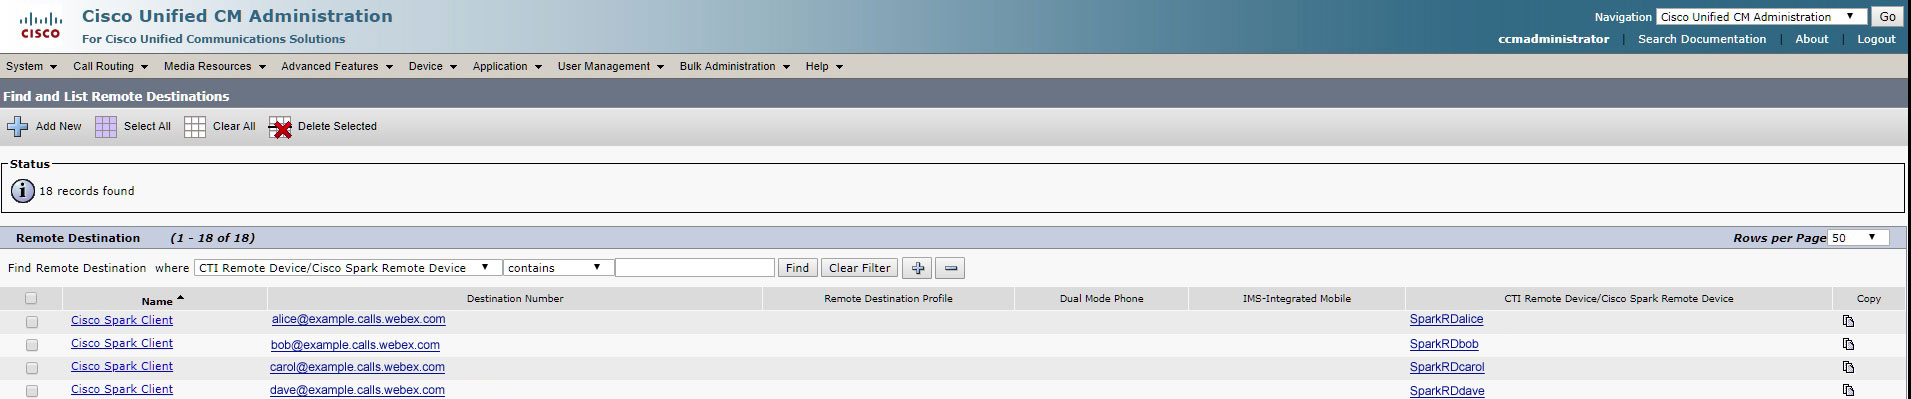1911x399 pixels.
Task: Open dave@example.calls.webex.com destination link
Action: [357, 390]
